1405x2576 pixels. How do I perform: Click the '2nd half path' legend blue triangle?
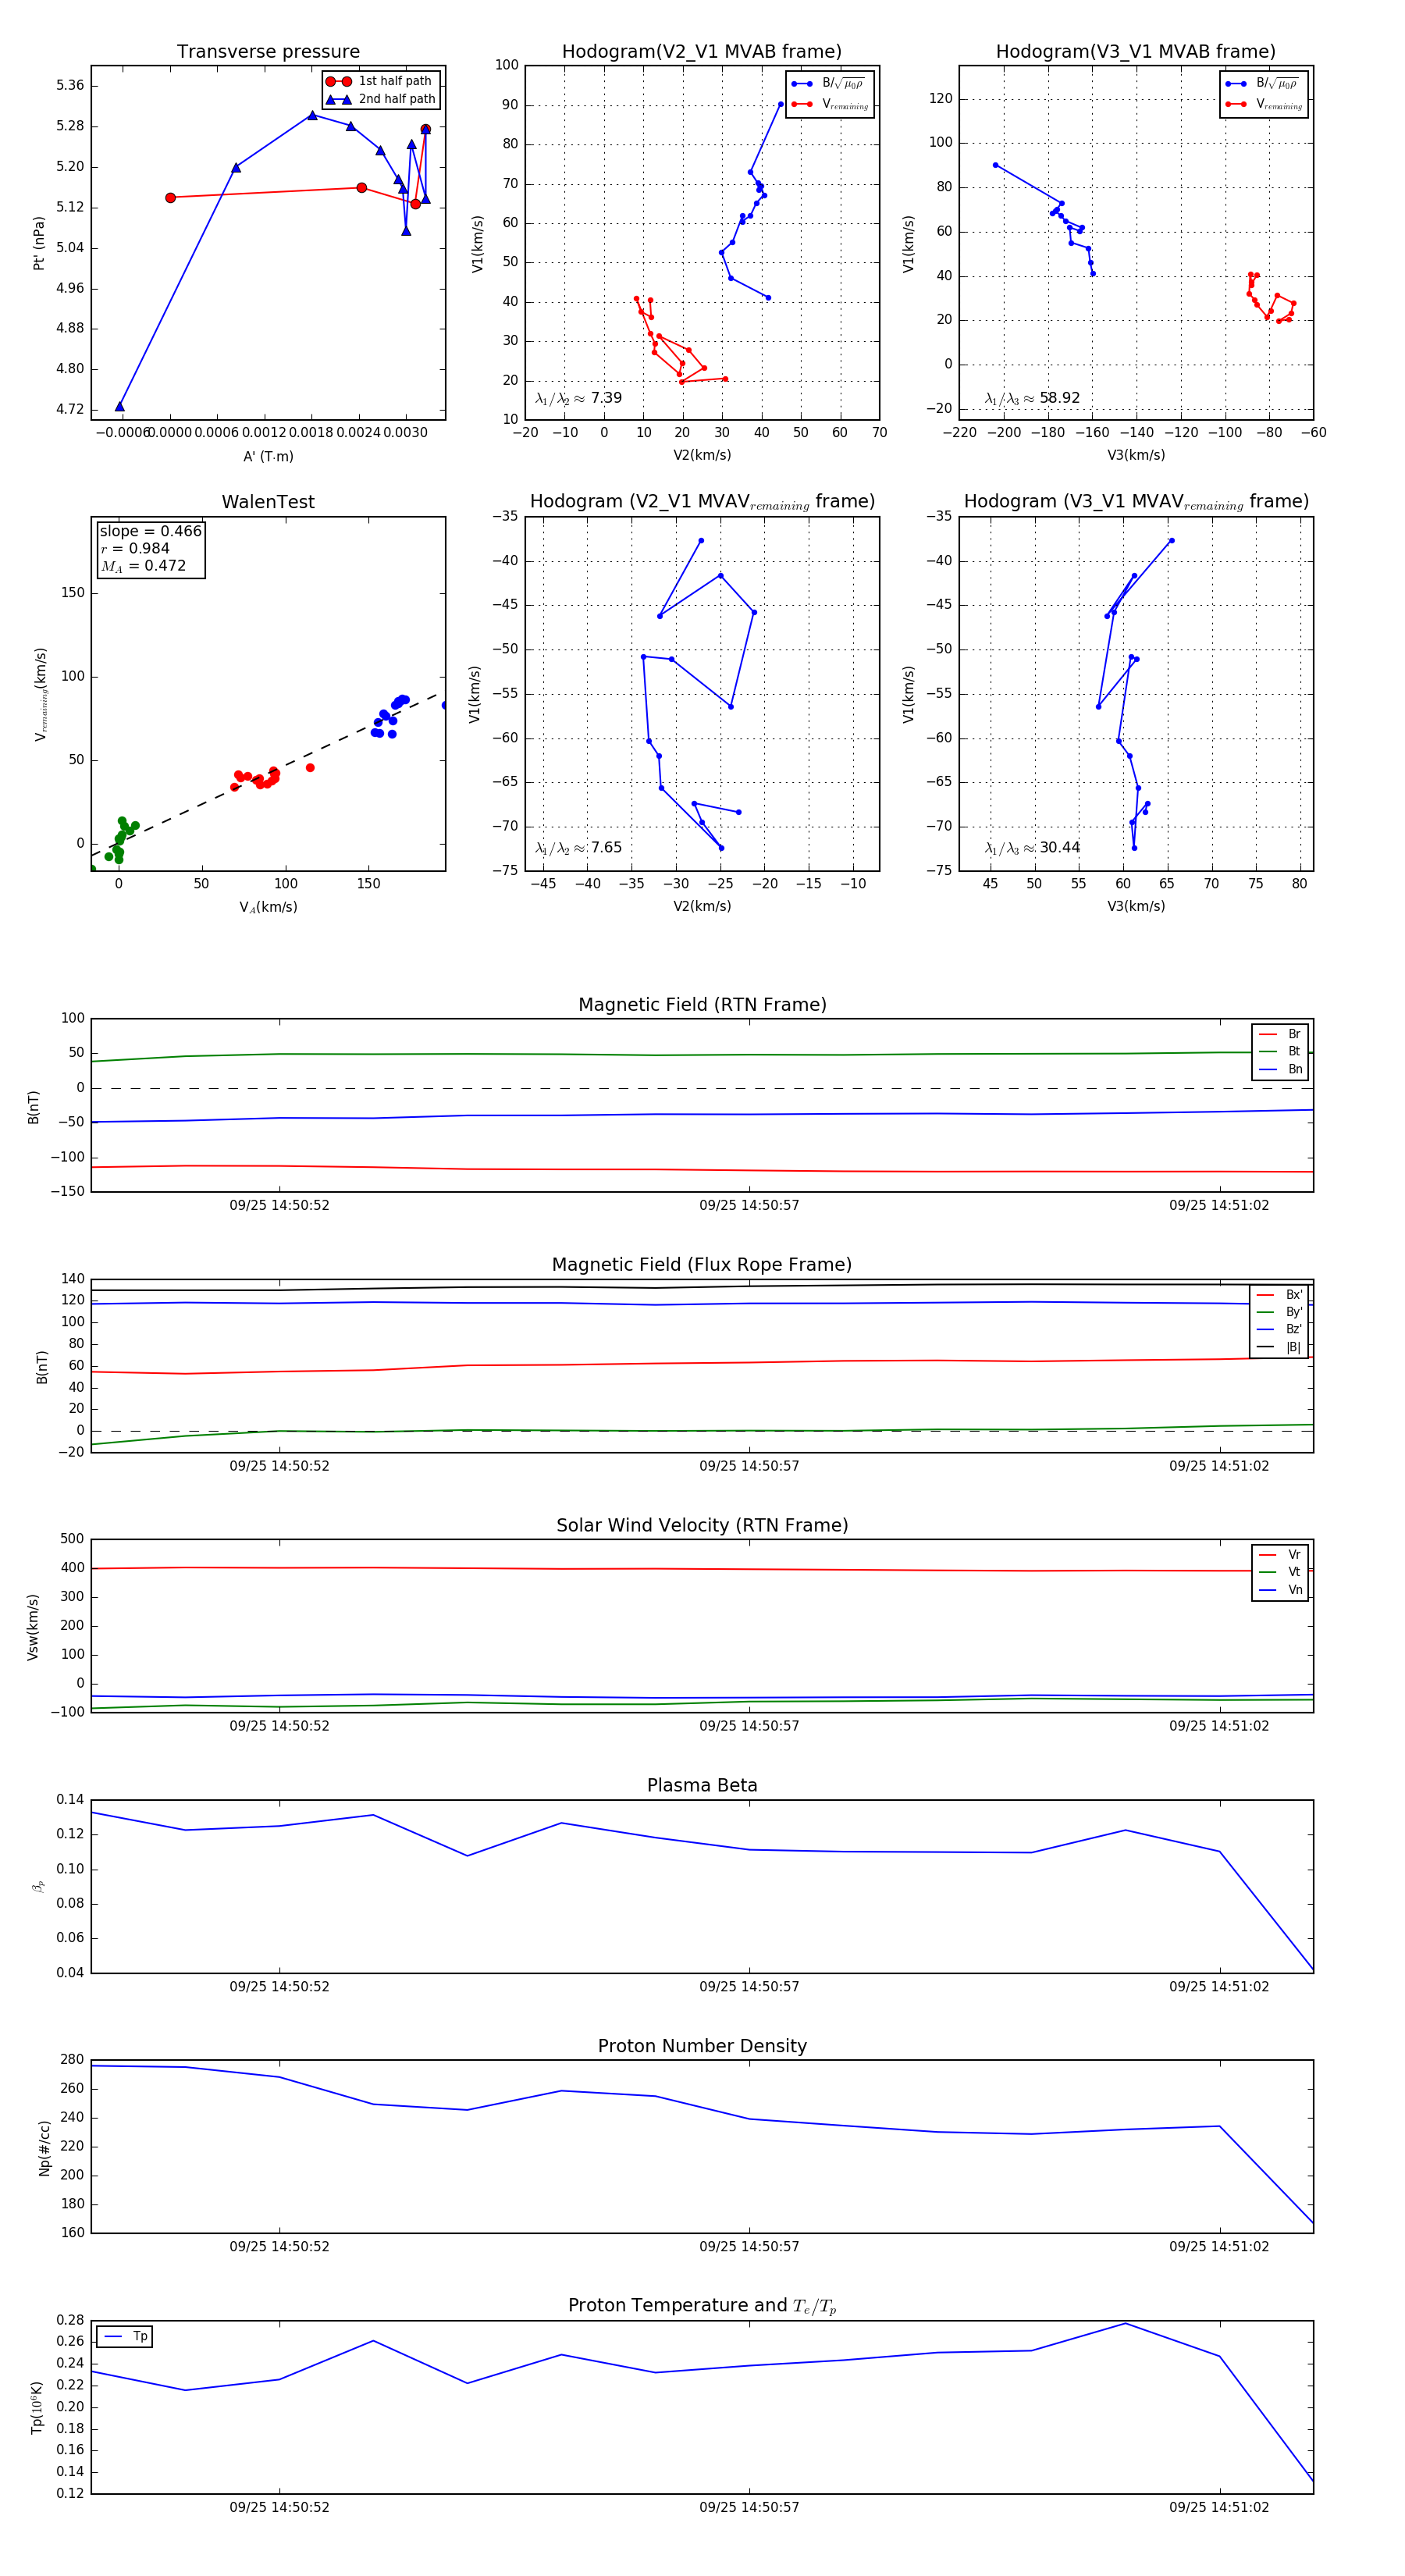[338, 100]
